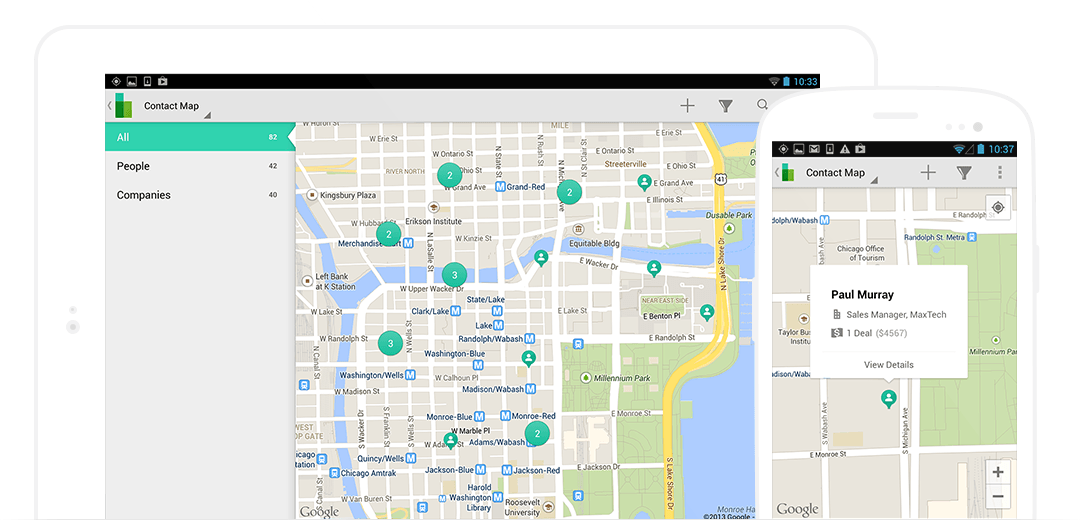The height and width of the screenshot is (520, 1080).
Task: Click the Paul Murray name heading
Action: 862,295
